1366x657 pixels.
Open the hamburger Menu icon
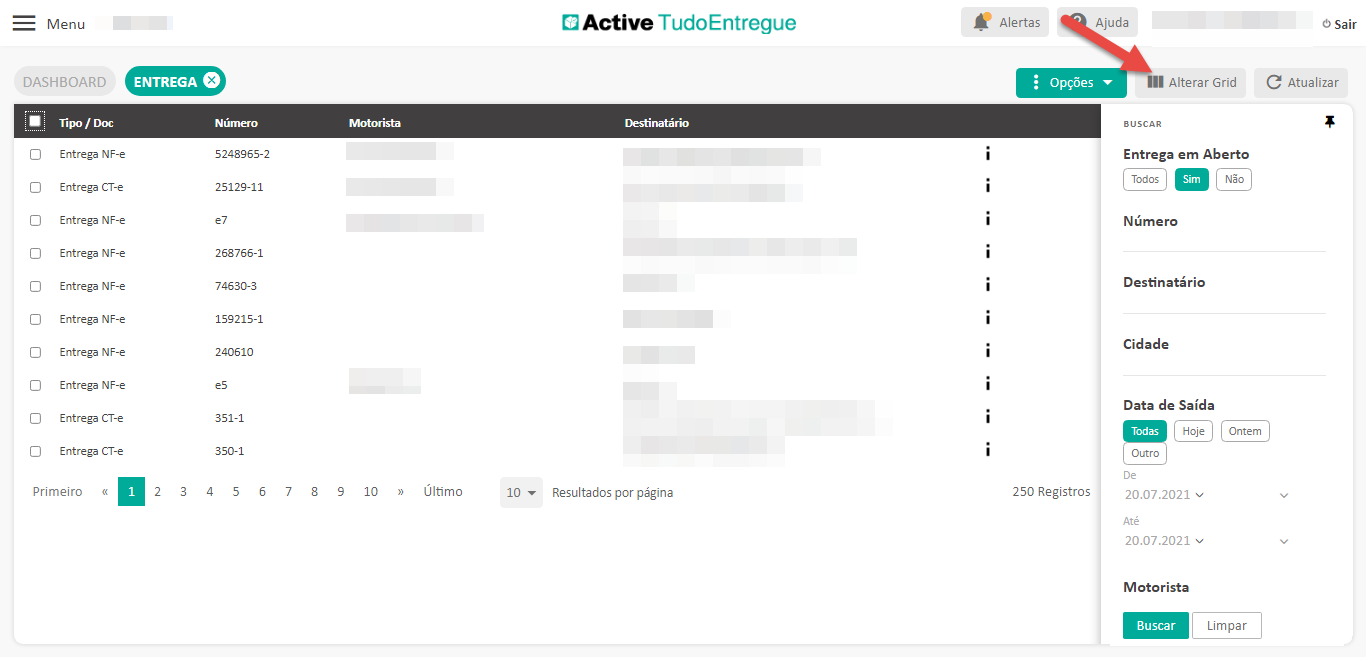click(24, 23)
